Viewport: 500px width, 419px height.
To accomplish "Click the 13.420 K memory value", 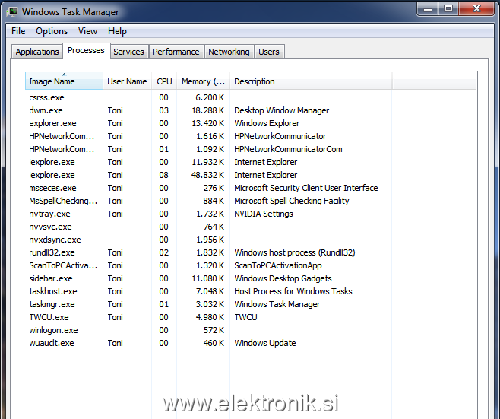I will [x=208, y=123].
